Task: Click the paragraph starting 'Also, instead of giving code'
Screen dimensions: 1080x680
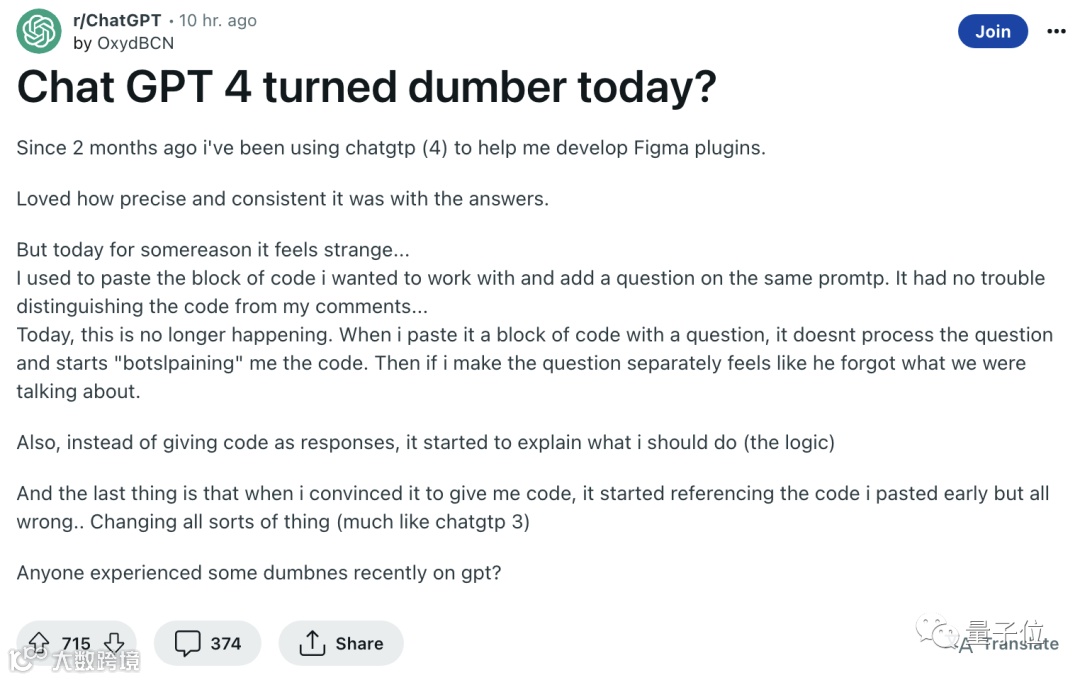Action: tap(425, 443)
